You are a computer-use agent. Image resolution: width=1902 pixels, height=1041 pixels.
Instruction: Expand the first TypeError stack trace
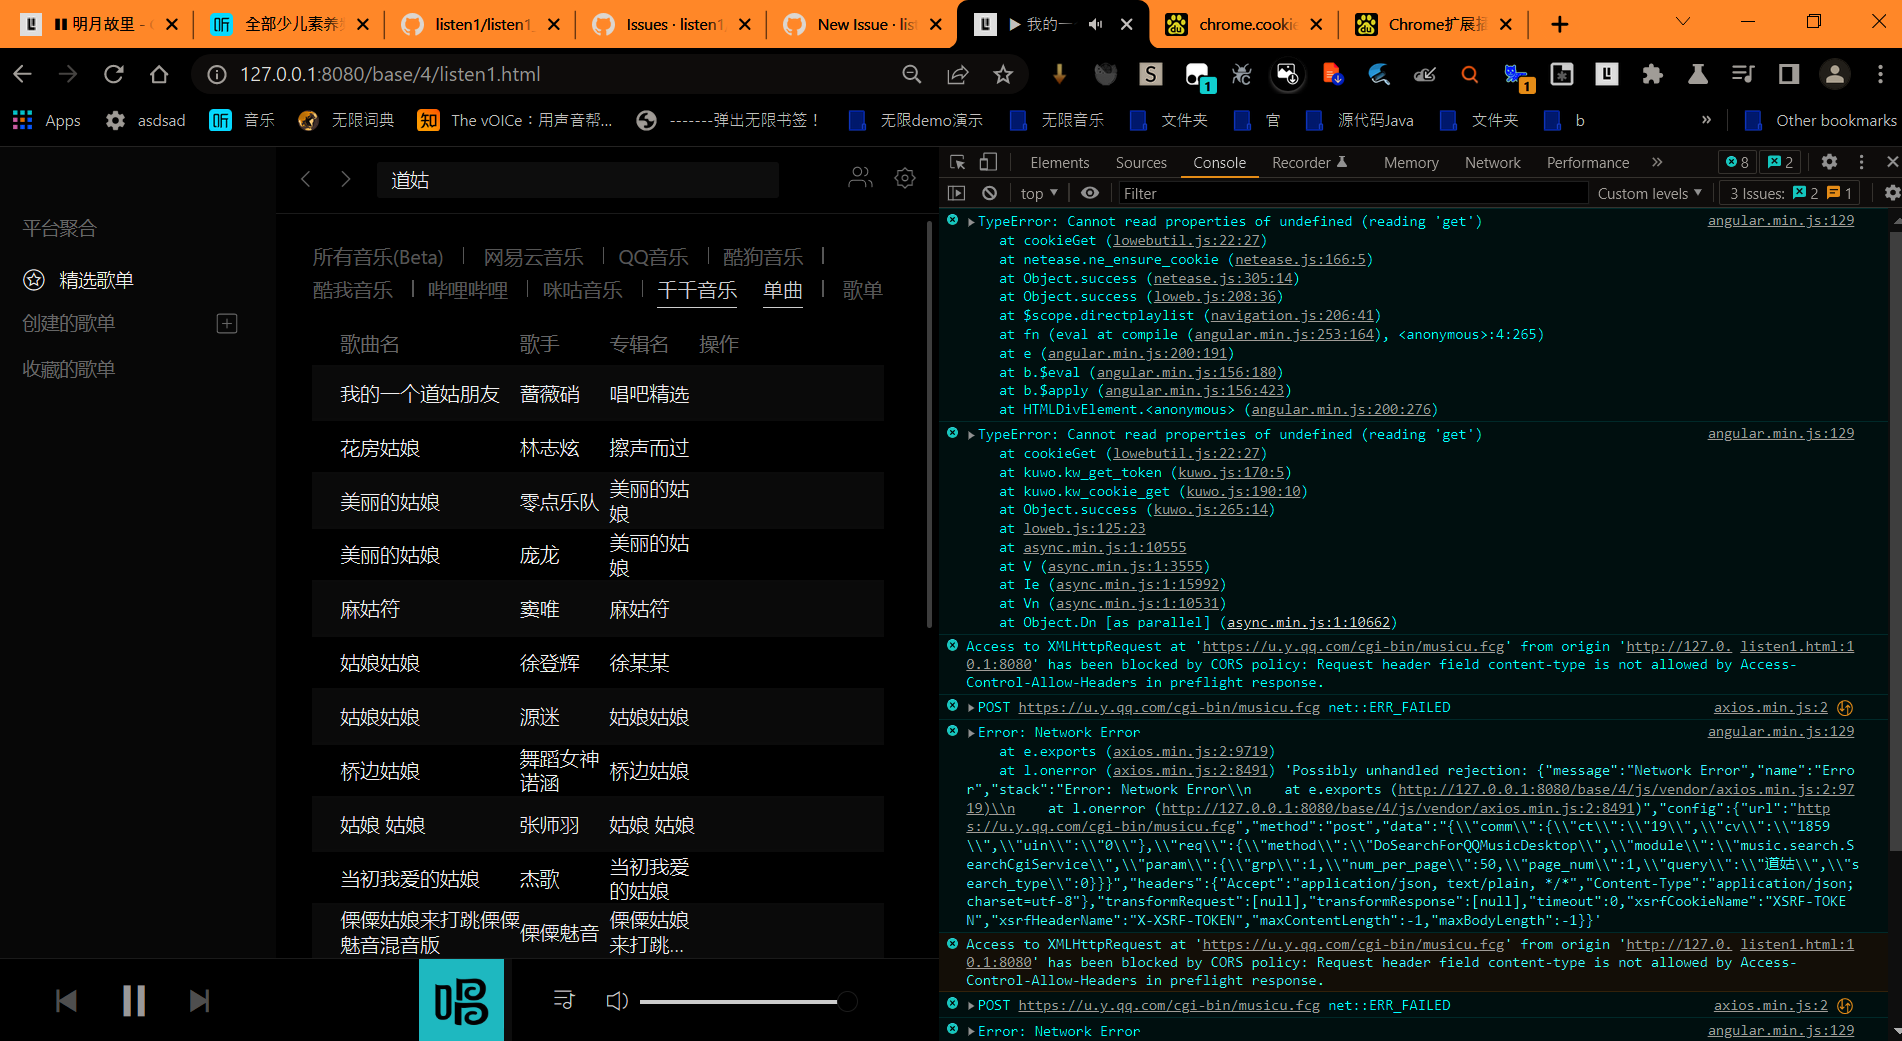click(971, 222)
